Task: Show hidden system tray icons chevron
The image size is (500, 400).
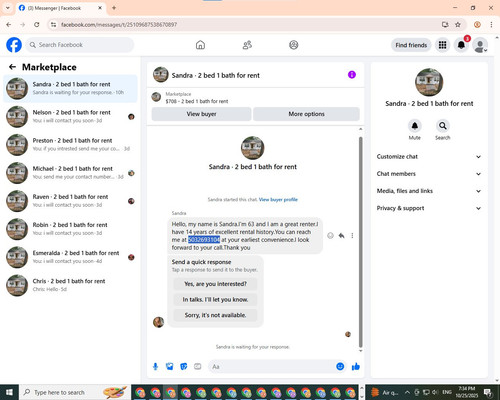Action: pyautogui.click(x=407, y=392)
